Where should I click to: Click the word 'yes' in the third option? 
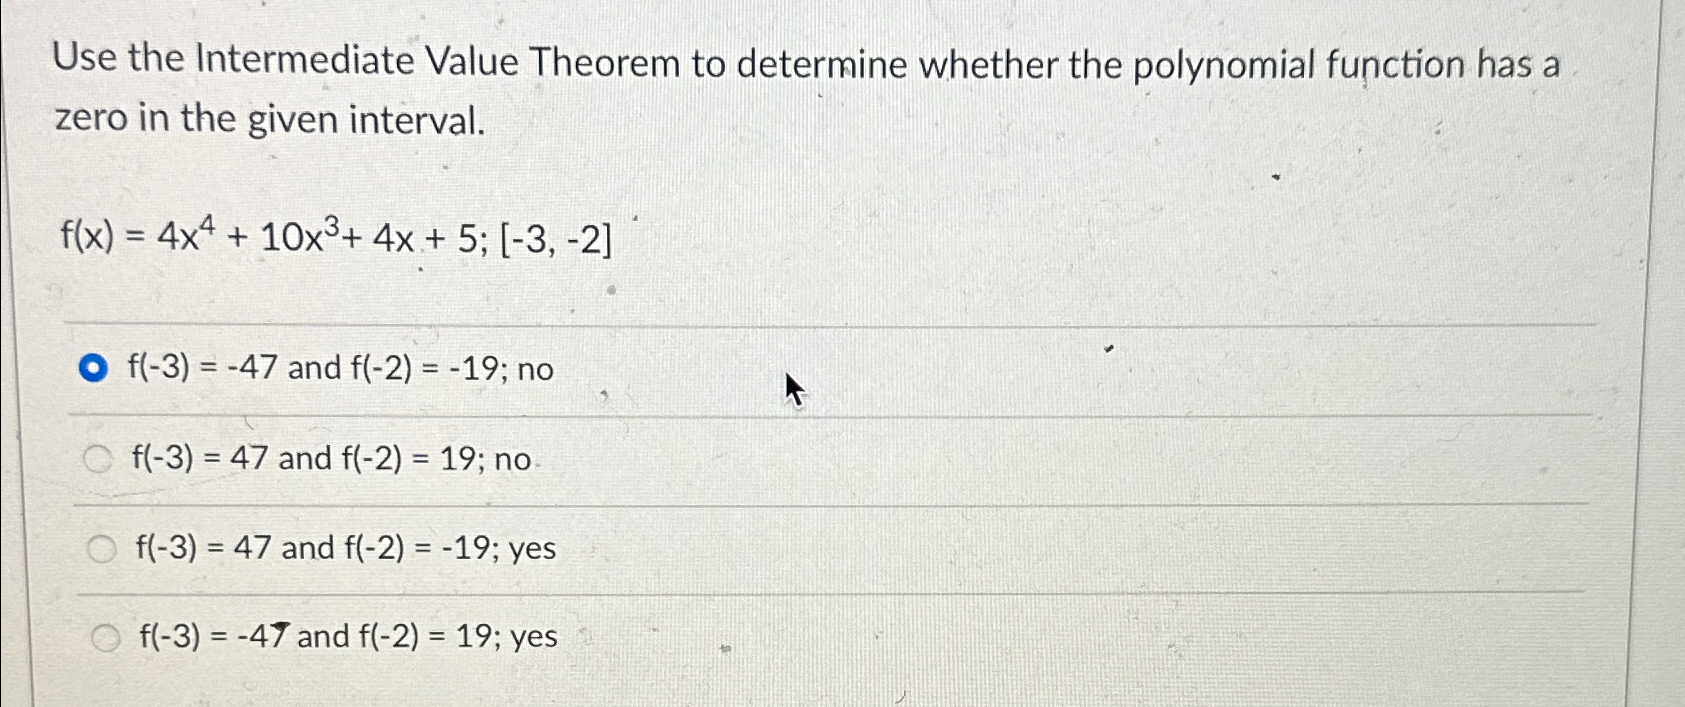[533, 548]
